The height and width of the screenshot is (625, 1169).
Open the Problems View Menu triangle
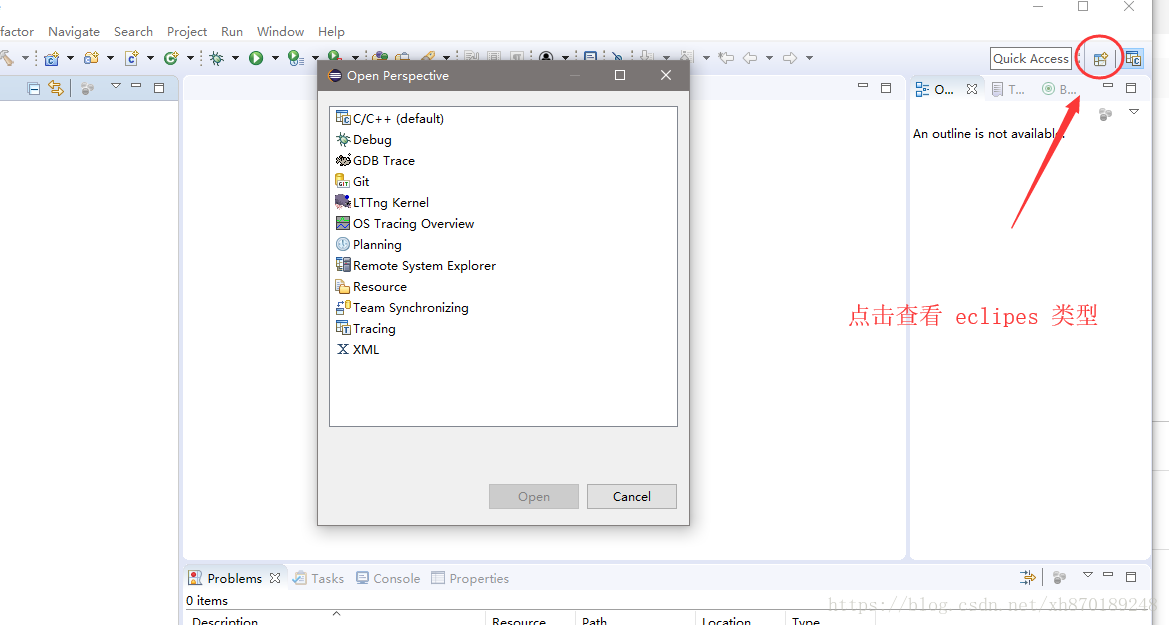point(1088,574)
